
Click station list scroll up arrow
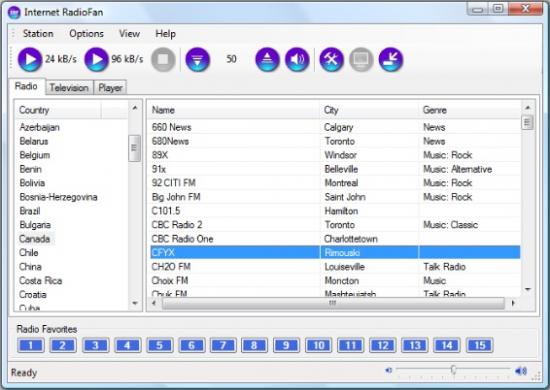click(528, 108)
